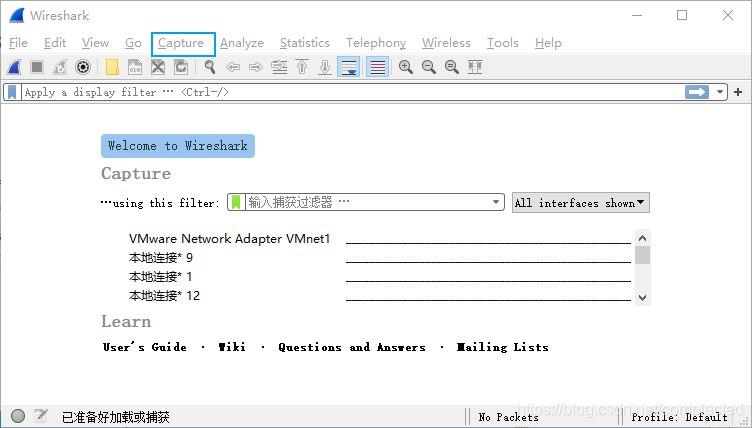Open the Help menu
The image size is (752, 428).
548,43
